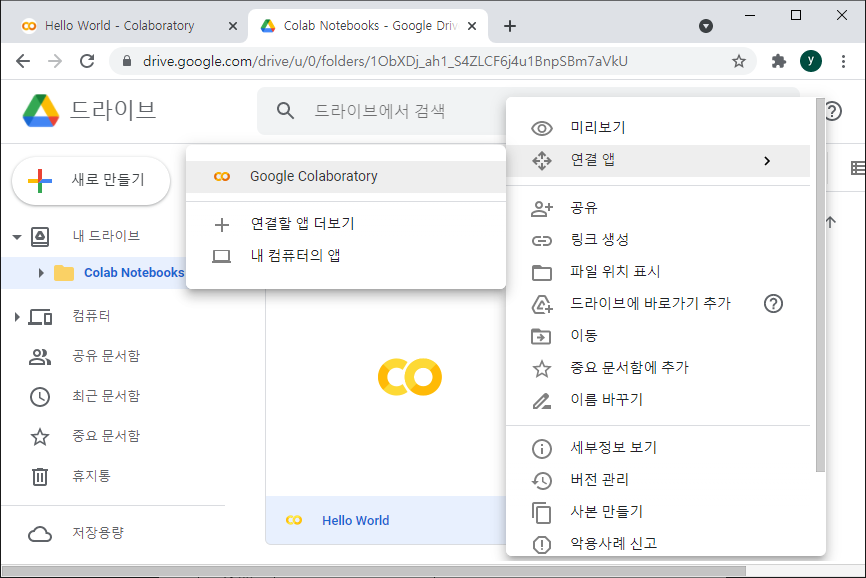This screenshot has height=578, width=866.
Task: Click the preview eye icon
Action: [x=541, y=128]
